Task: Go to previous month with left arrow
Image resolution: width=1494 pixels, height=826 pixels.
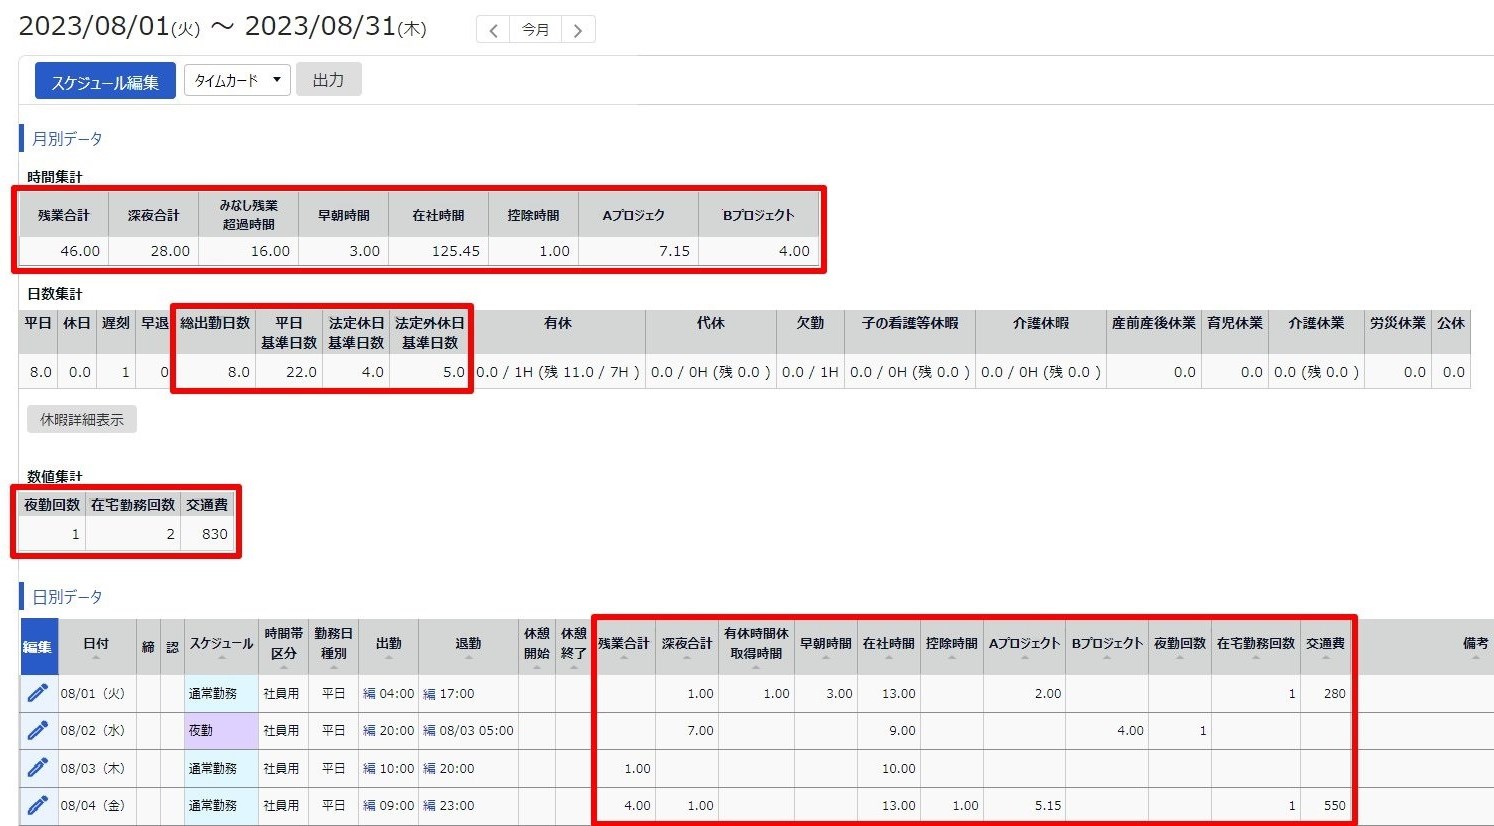Action: [493, 30]
